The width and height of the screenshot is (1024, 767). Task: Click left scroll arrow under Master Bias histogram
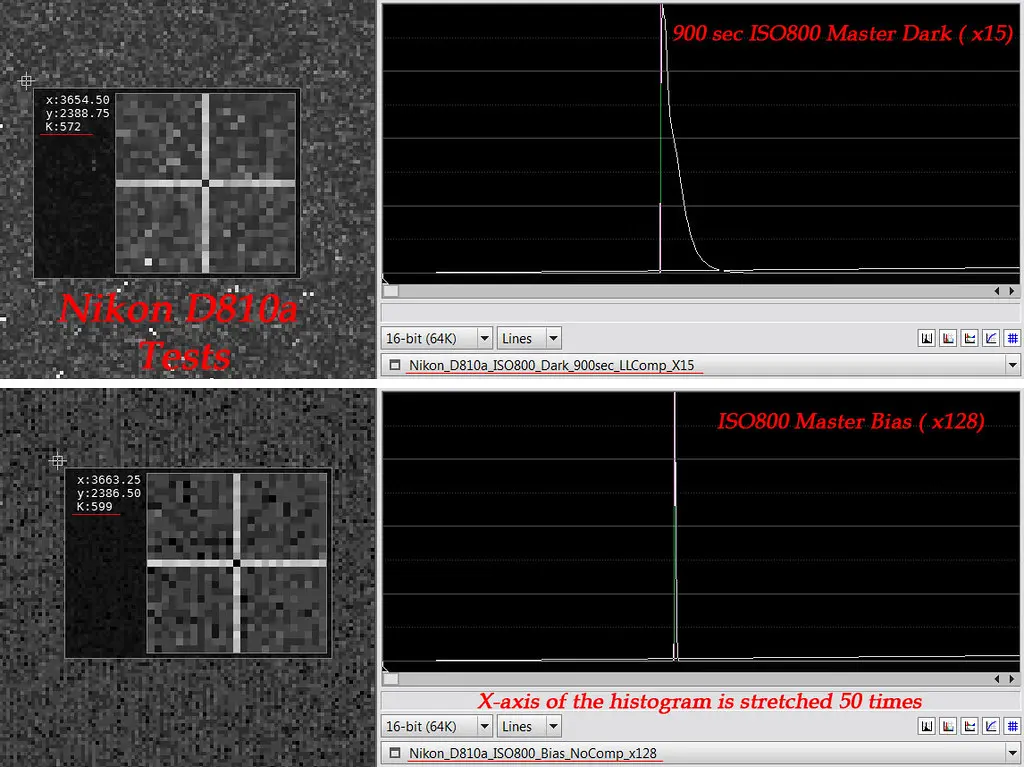coord(997,679)
